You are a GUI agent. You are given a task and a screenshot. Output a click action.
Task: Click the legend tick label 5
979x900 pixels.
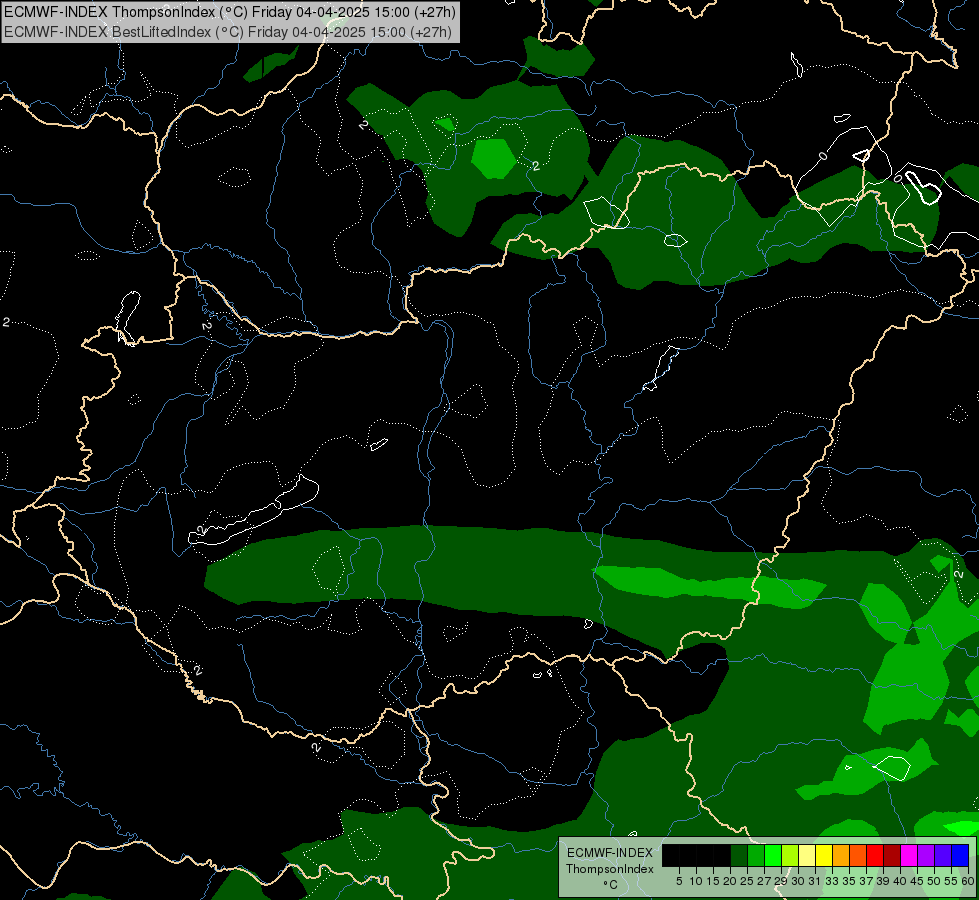coord(679,881)
